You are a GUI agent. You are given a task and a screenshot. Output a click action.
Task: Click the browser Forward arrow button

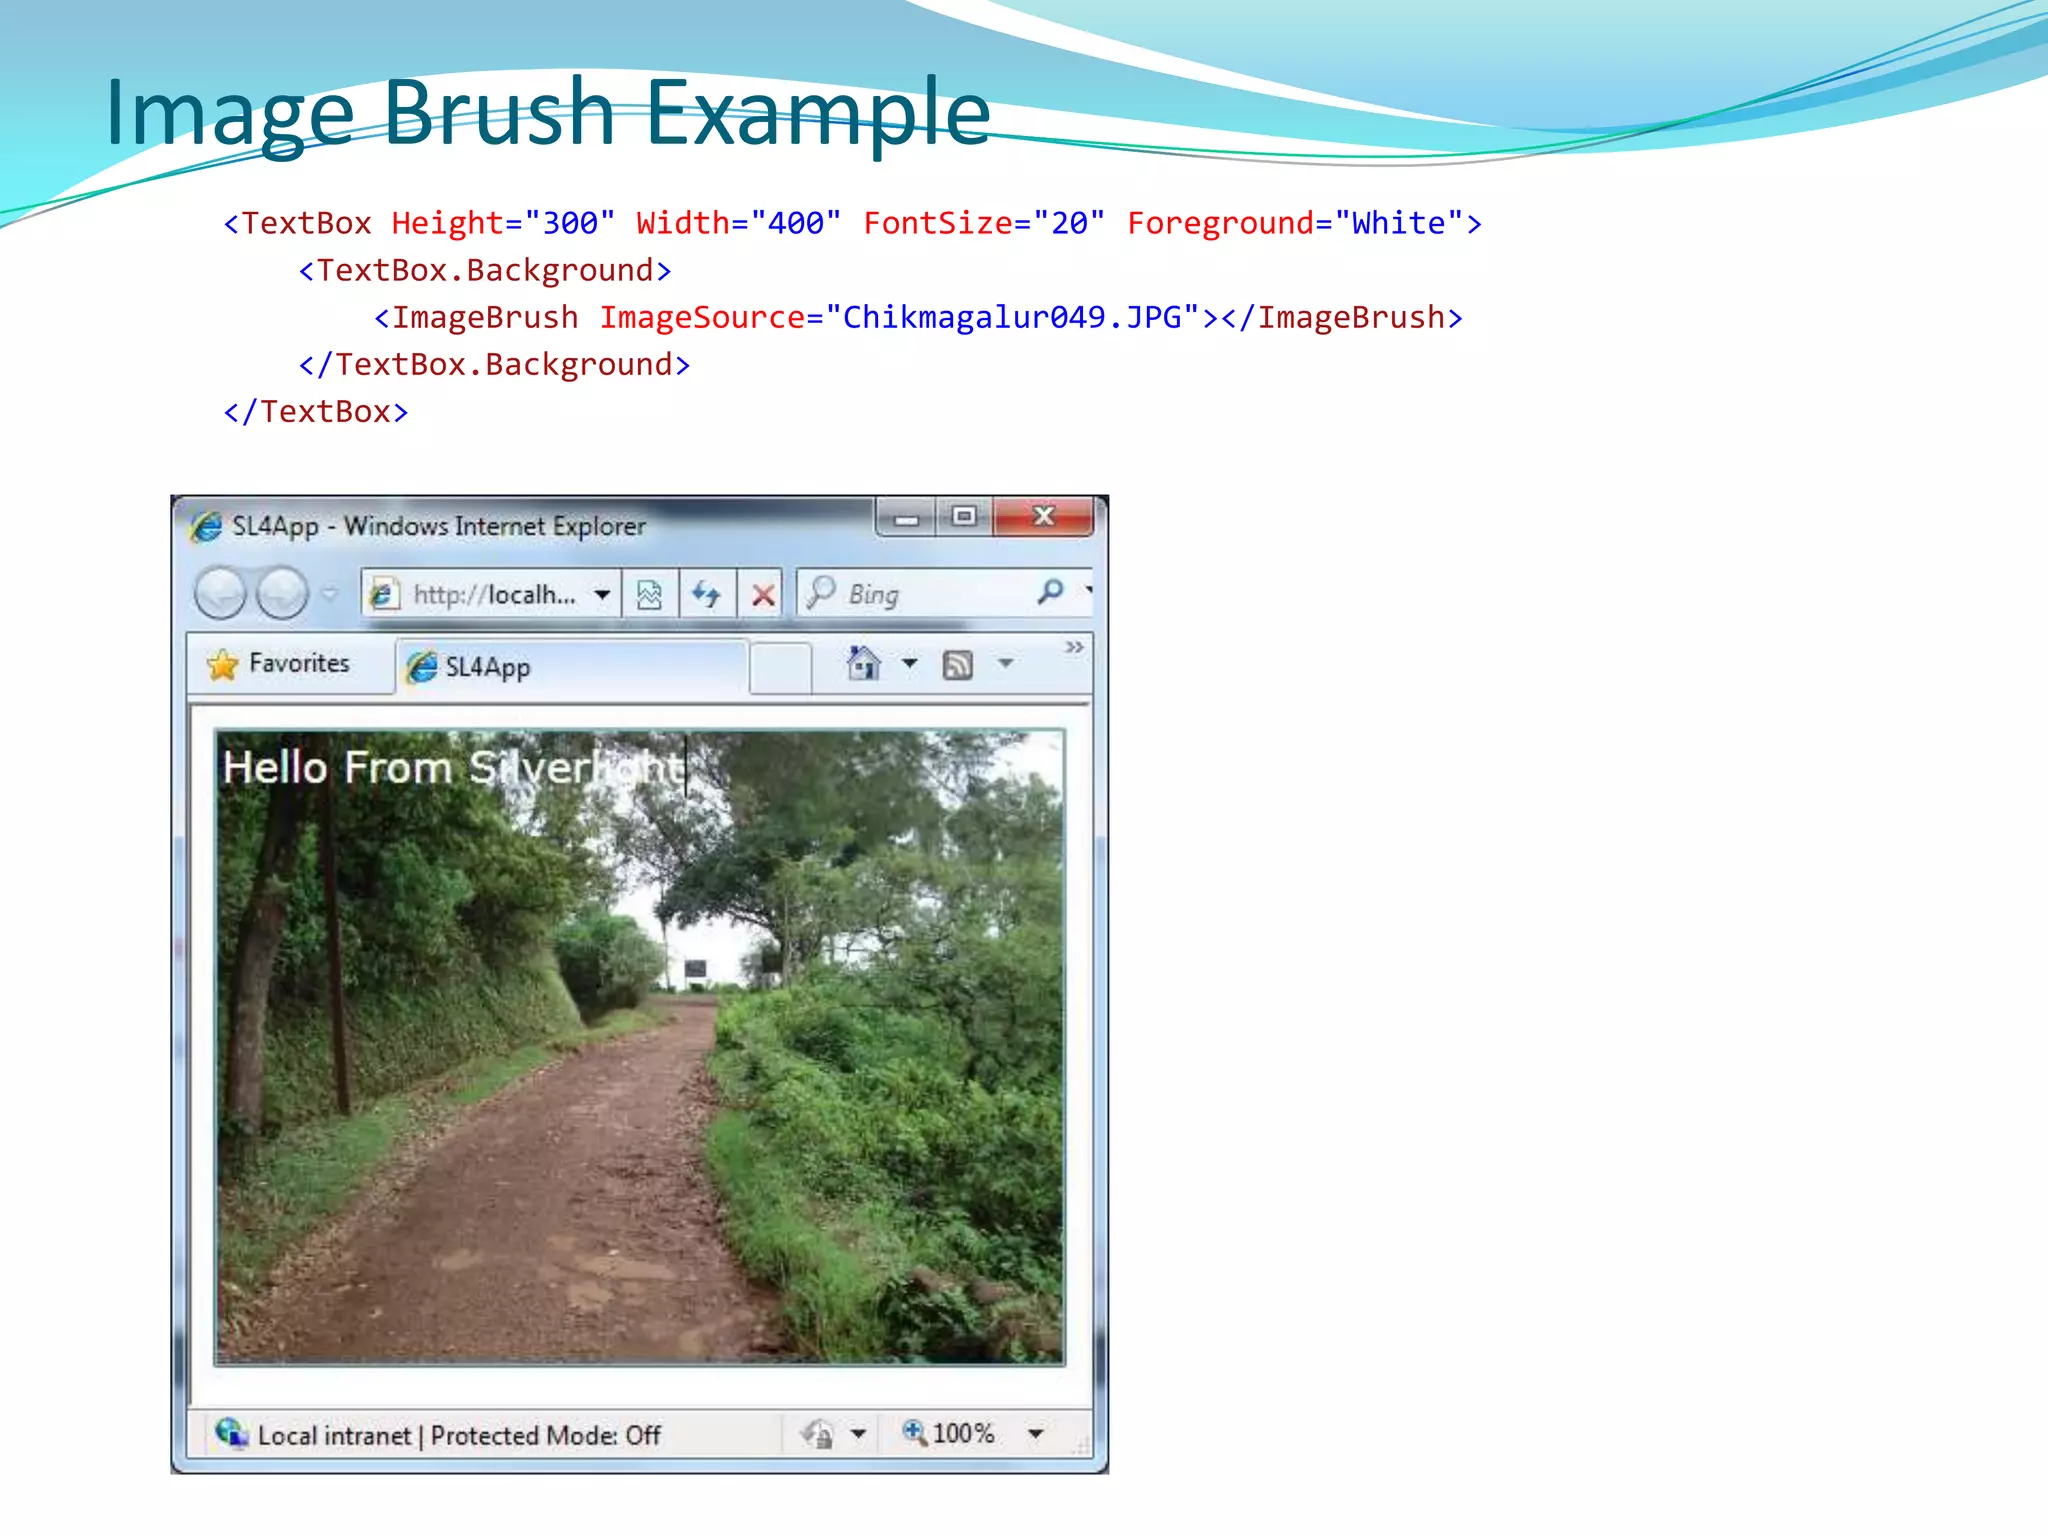coord(282,594)
